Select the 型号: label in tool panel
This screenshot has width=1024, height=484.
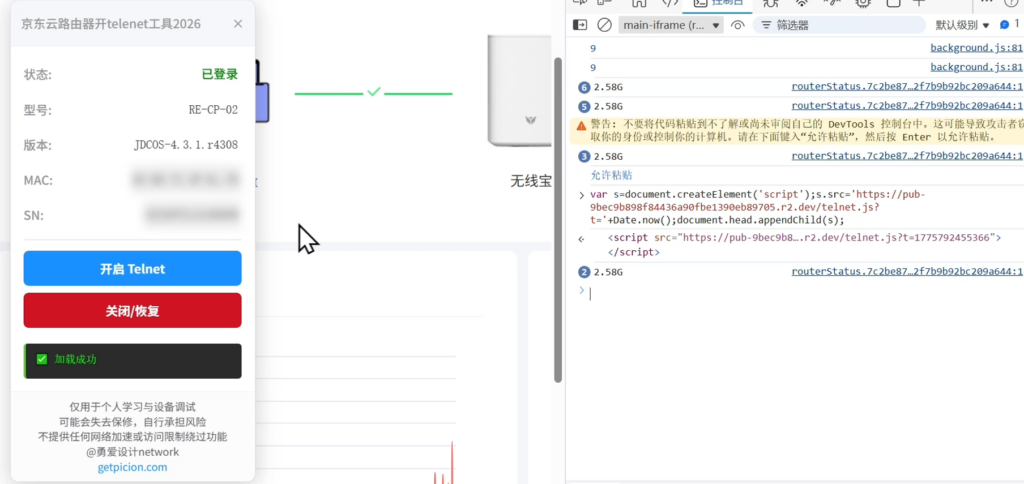38,110
